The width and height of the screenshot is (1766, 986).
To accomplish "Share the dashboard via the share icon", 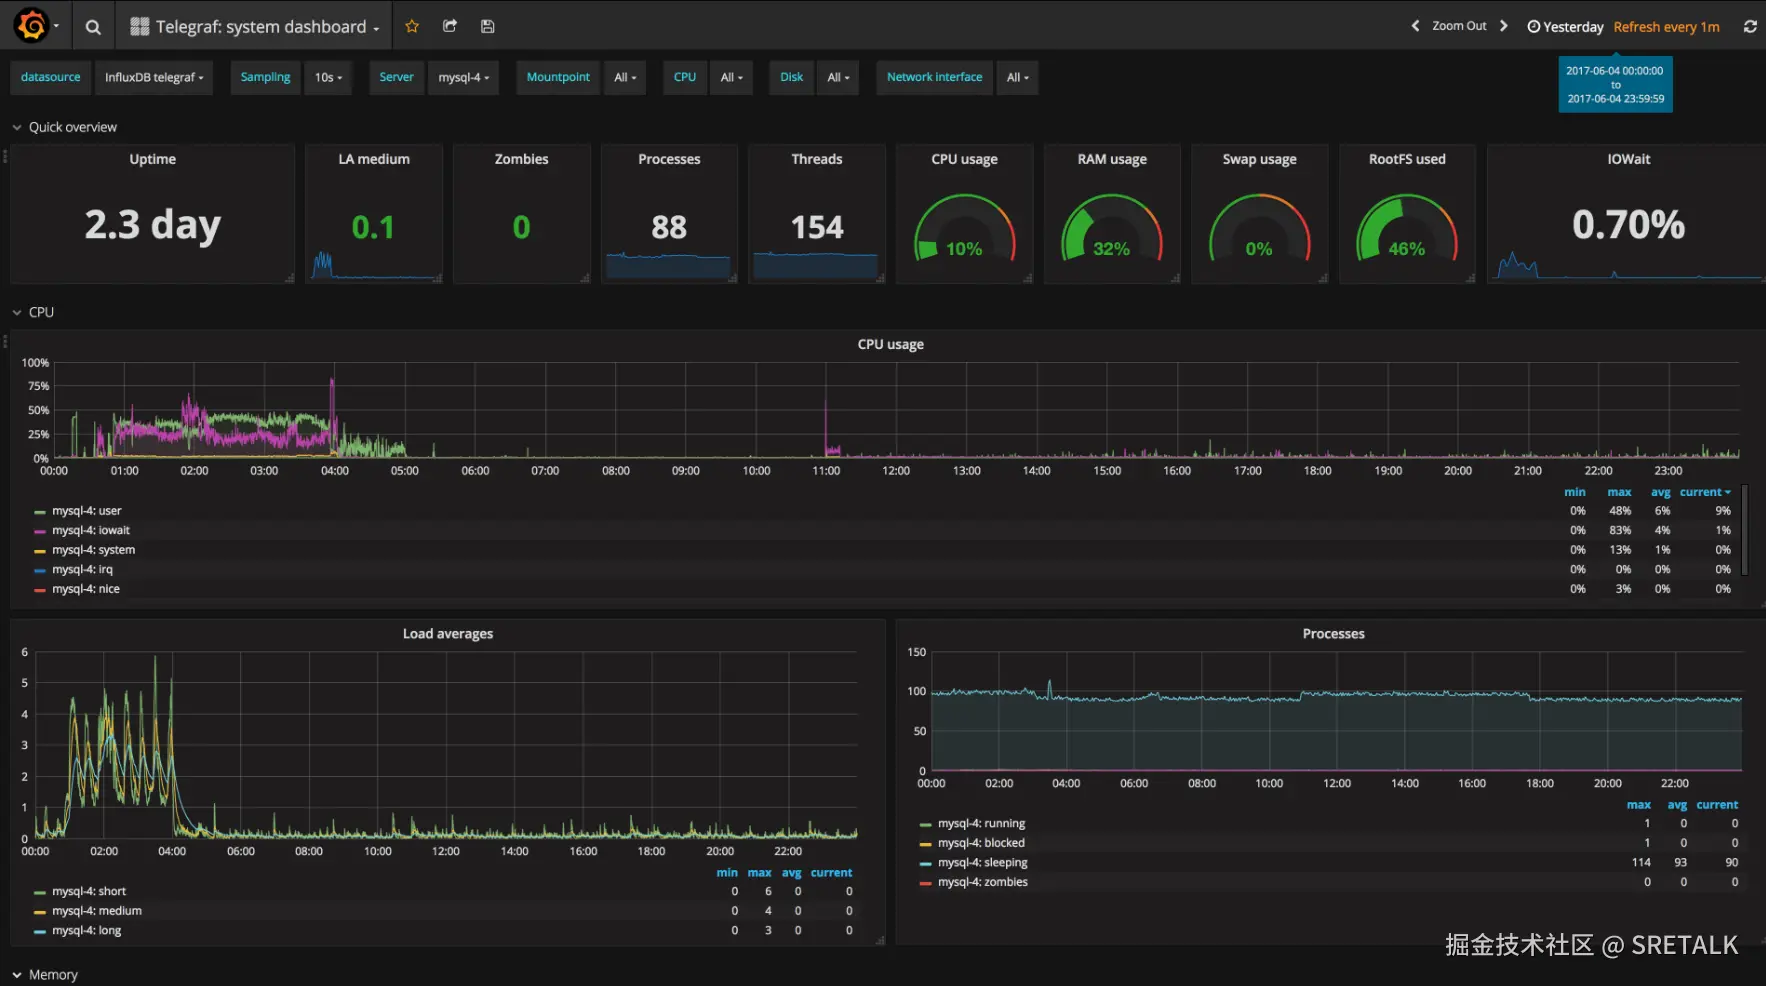I will [449, 26].
